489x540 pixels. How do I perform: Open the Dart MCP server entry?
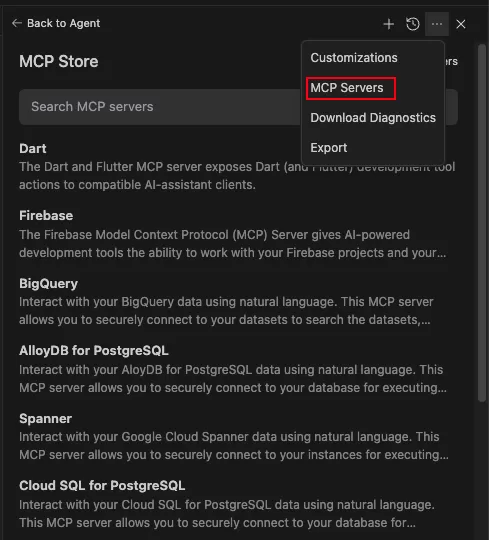(x=33, y=148)
